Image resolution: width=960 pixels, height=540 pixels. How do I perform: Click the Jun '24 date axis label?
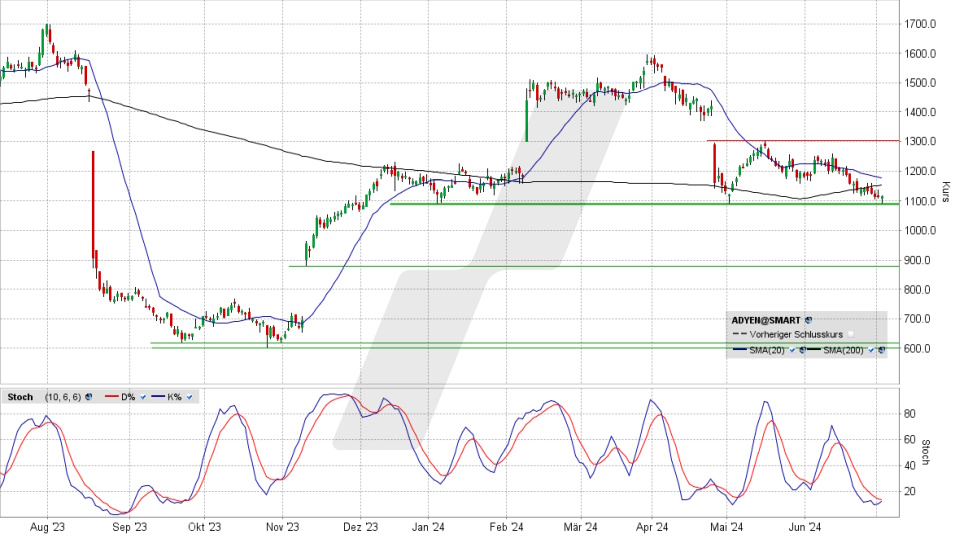pyautogui.click(x=804, y=527)
